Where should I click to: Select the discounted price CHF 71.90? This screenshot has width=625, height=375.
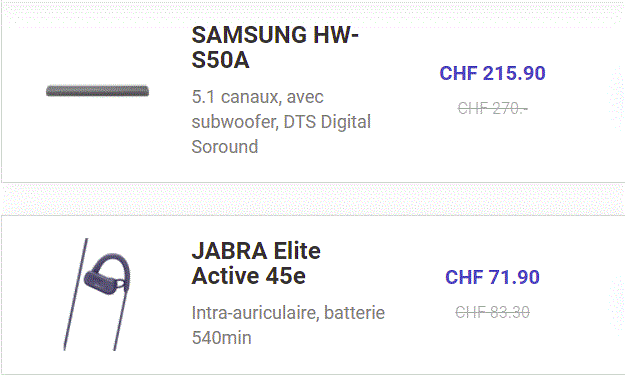[x=492, y=277]
